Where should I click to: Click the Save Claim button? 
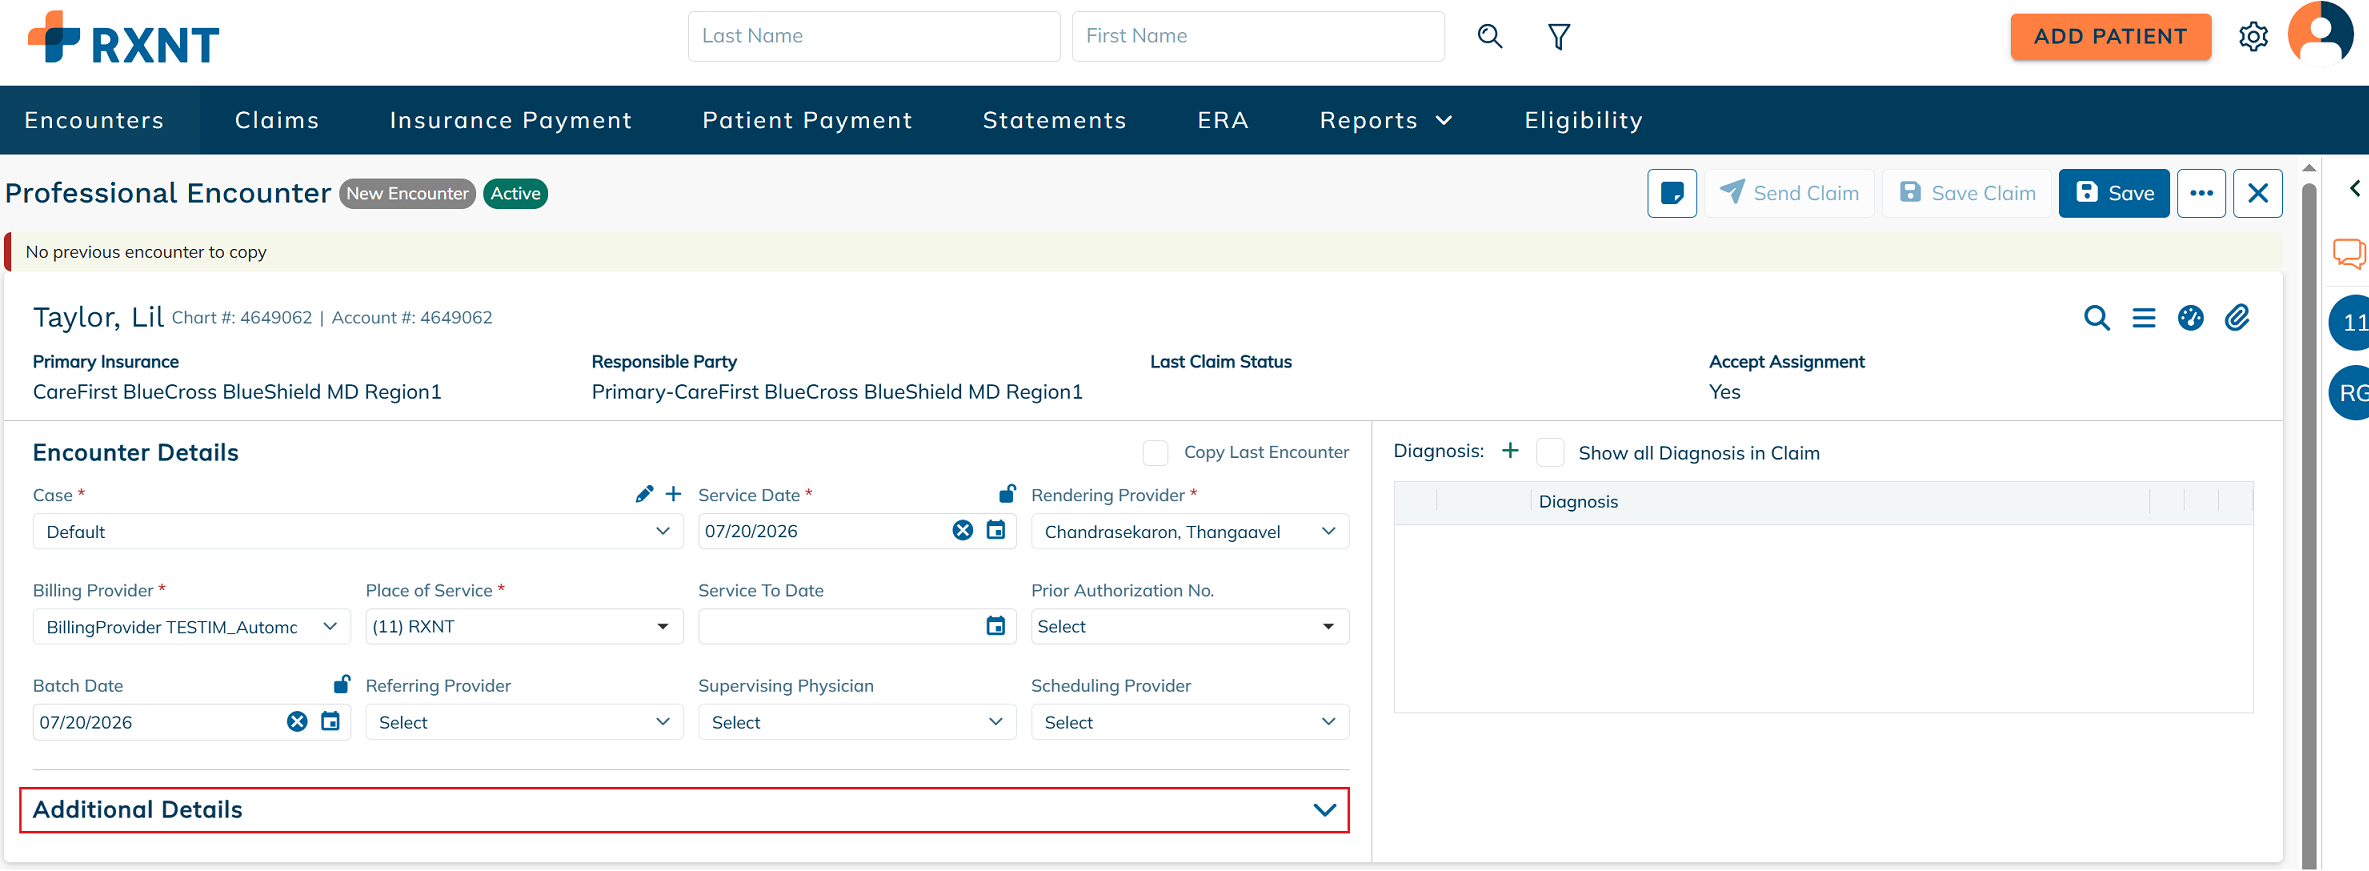click(x=1967, y=193)
